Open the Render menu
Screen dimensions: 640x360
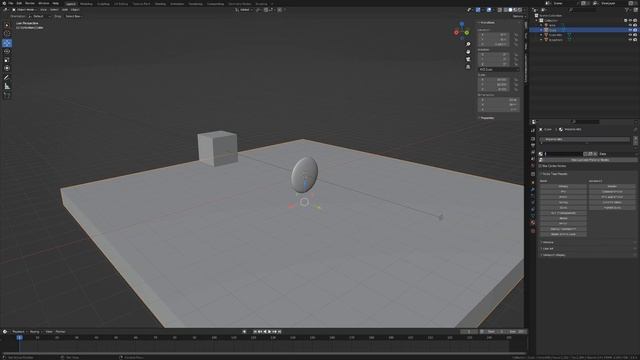30,3
